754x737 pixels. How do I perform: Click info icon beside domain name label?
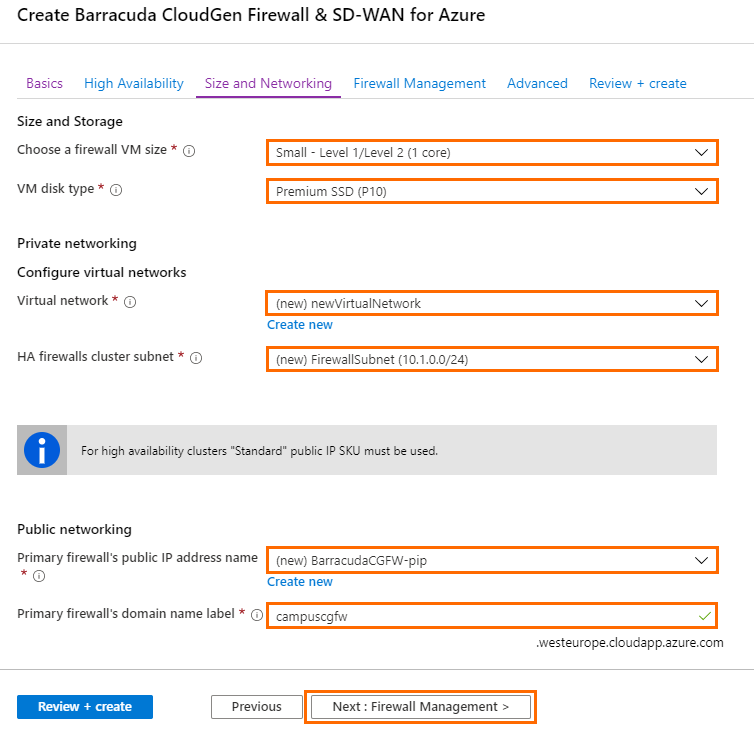coord(257,615)
